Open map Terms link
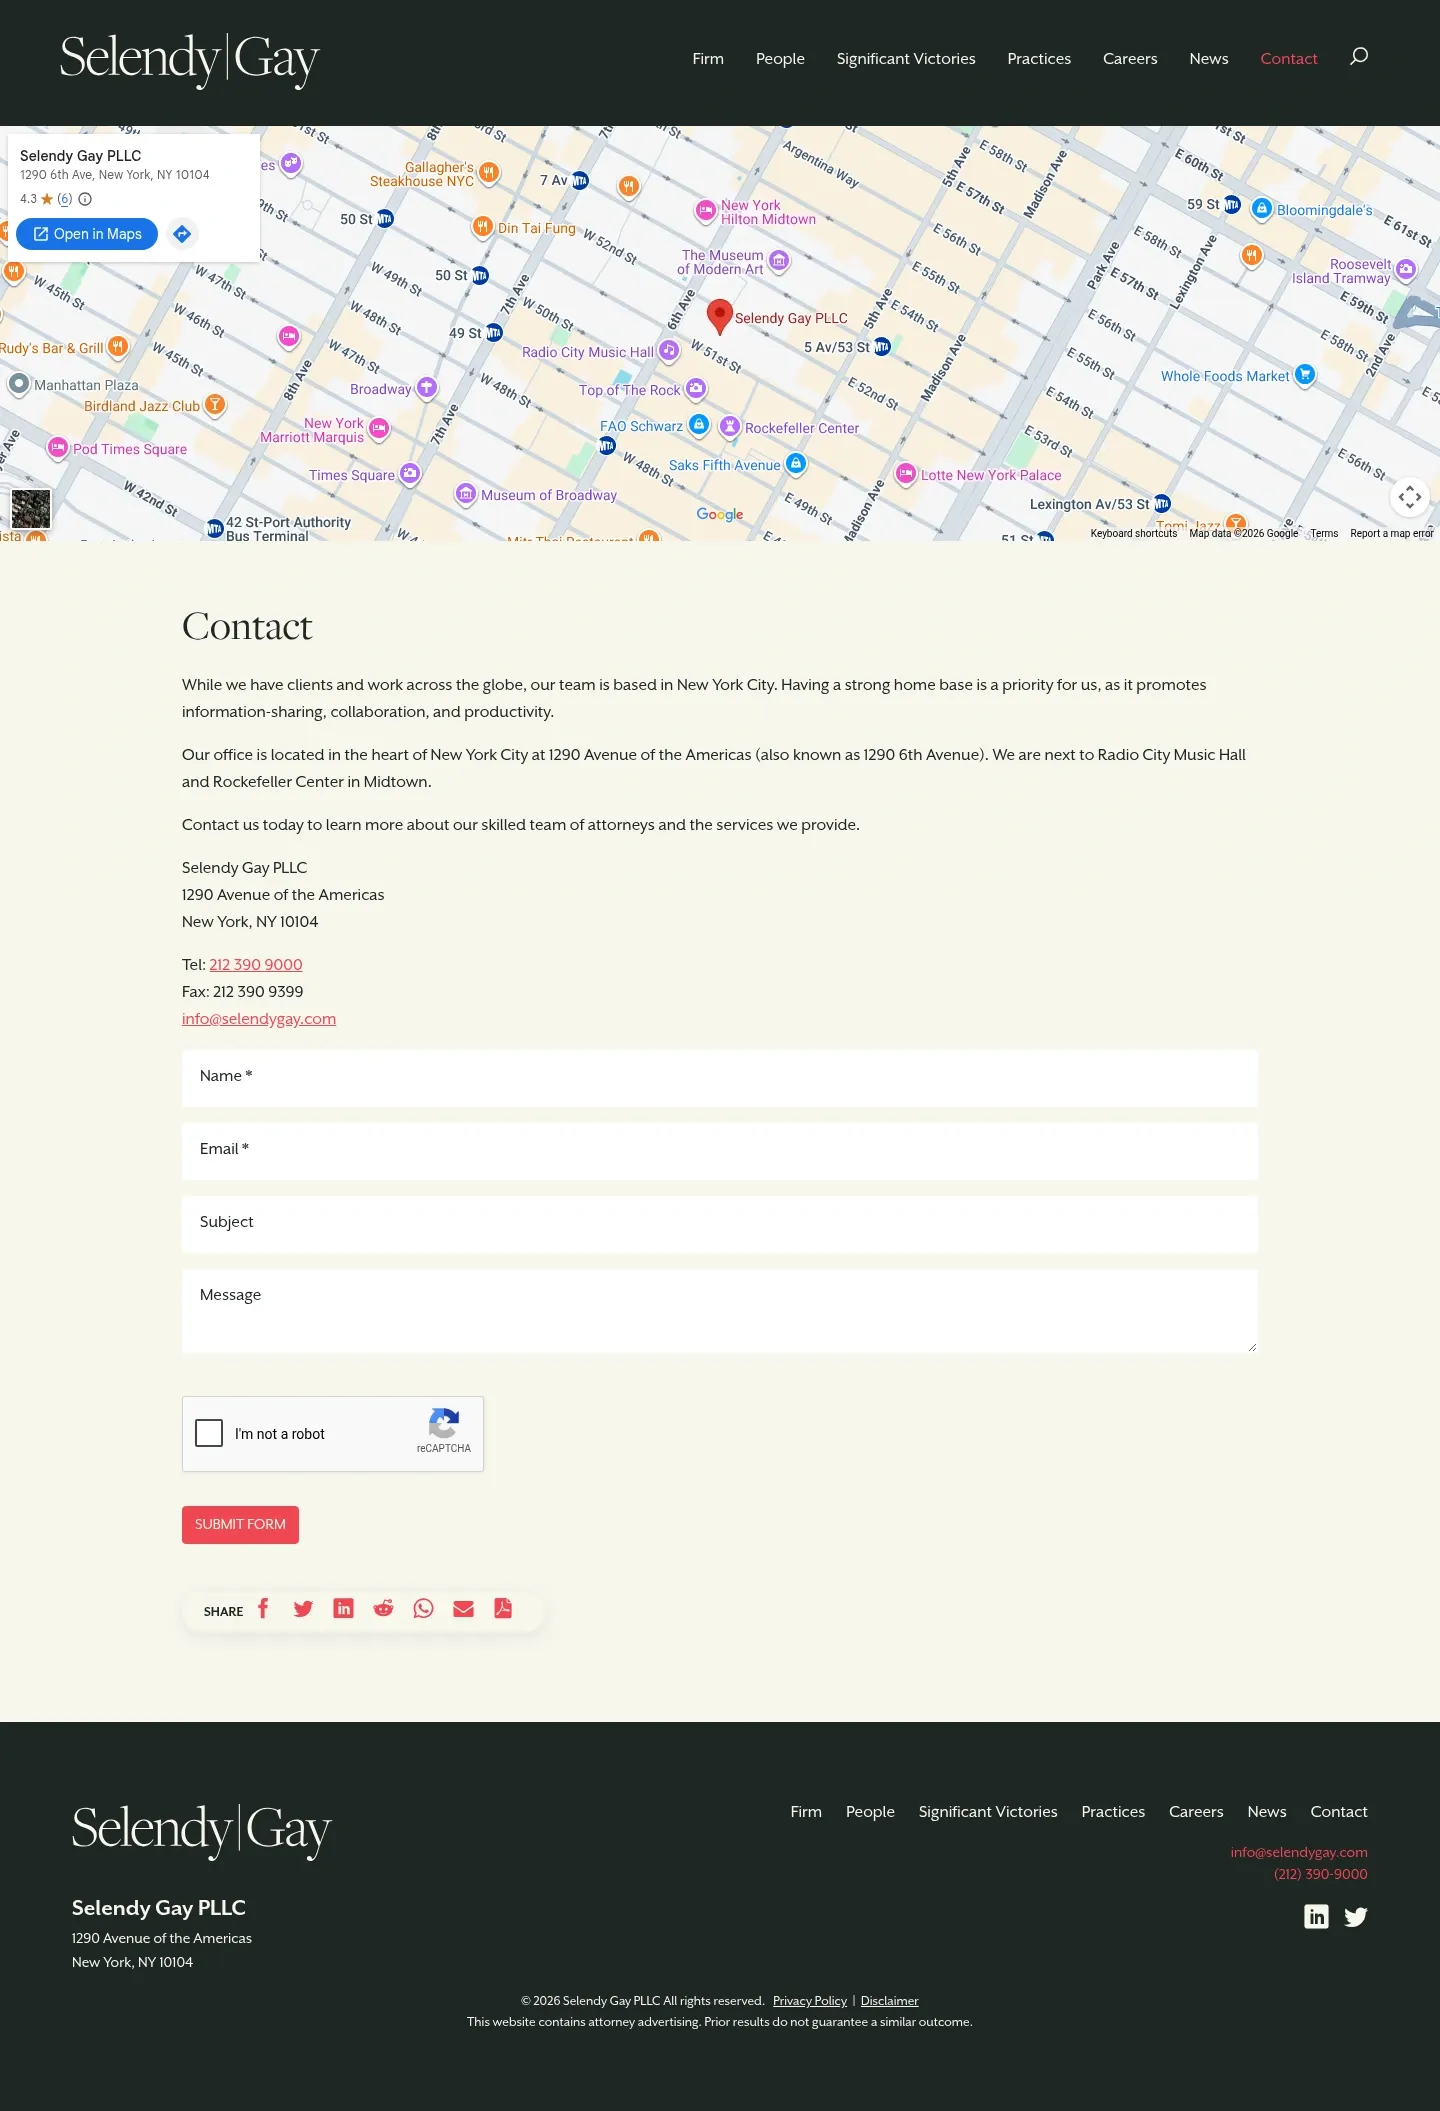The image size is (1440, 2111). 1324,534
